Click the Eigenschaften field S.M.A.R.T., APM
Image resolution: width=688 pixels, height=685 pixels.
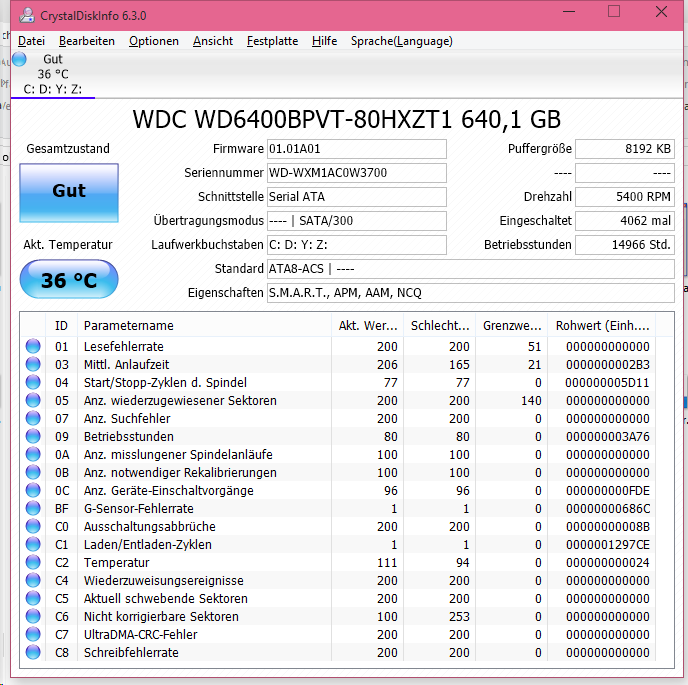point(471,293)
